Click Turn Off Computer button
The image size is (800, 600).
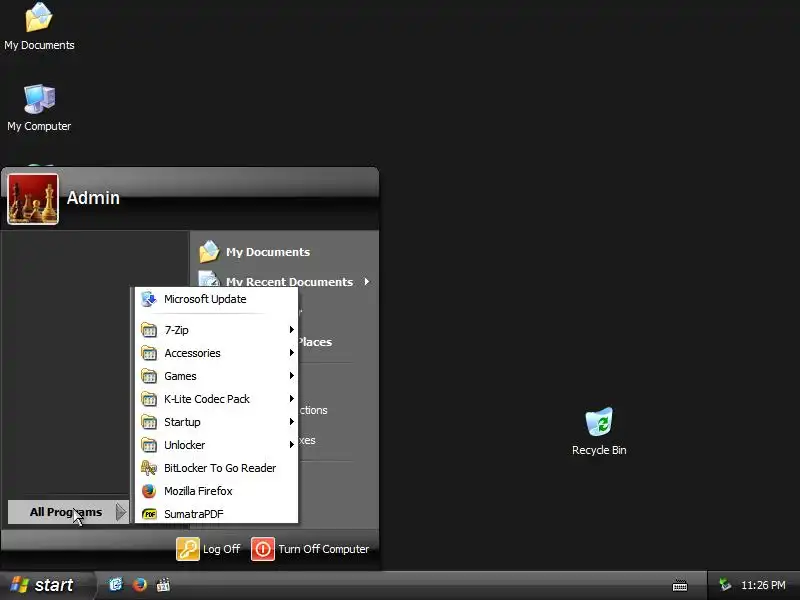tap(310, 549)
